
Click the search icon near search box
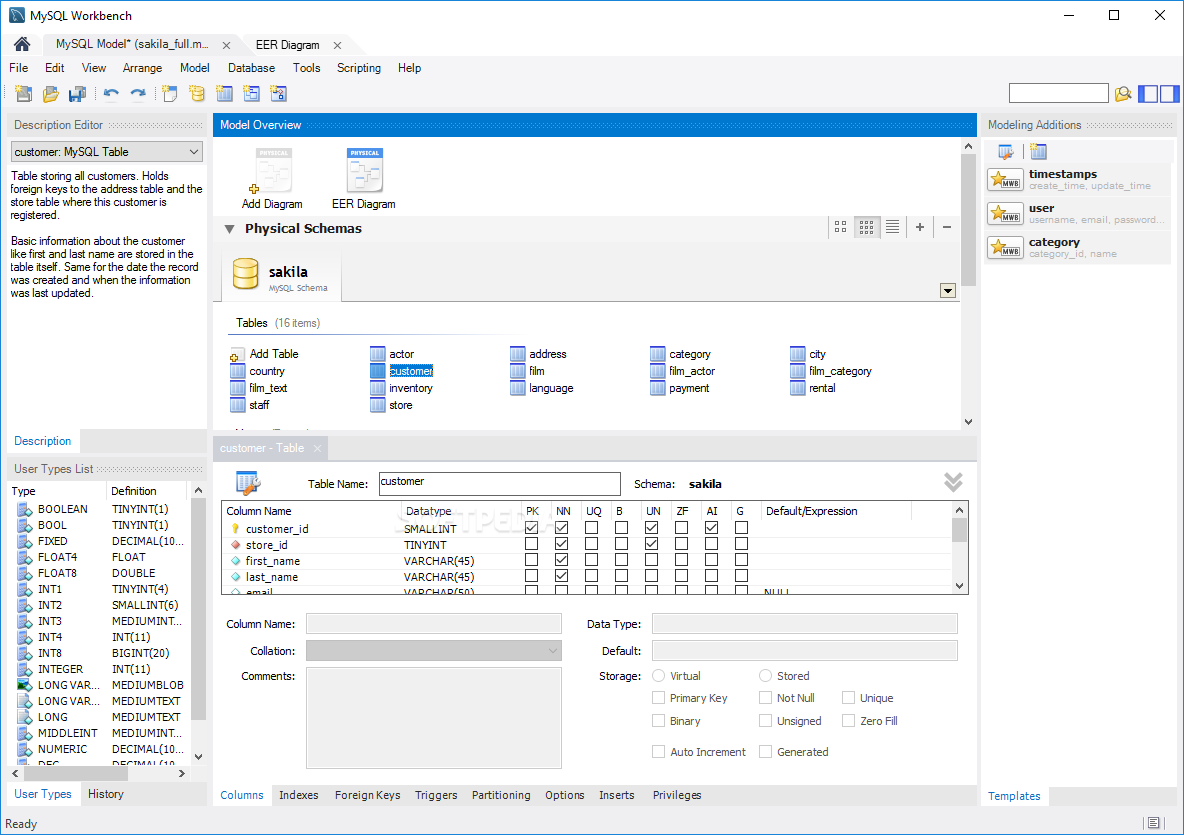1123,94
